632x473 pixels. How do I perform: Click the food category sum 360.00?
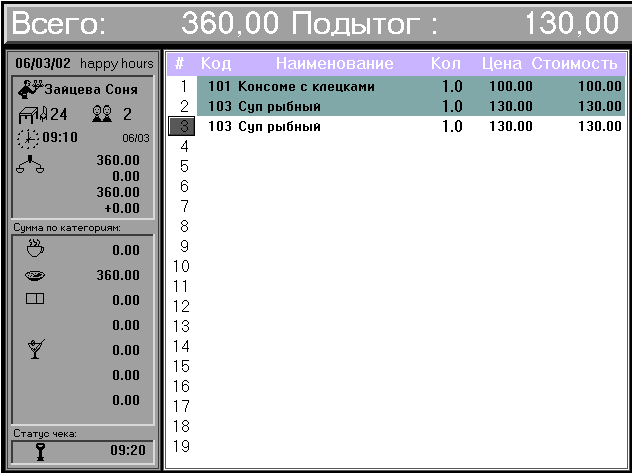pos(118,276)
